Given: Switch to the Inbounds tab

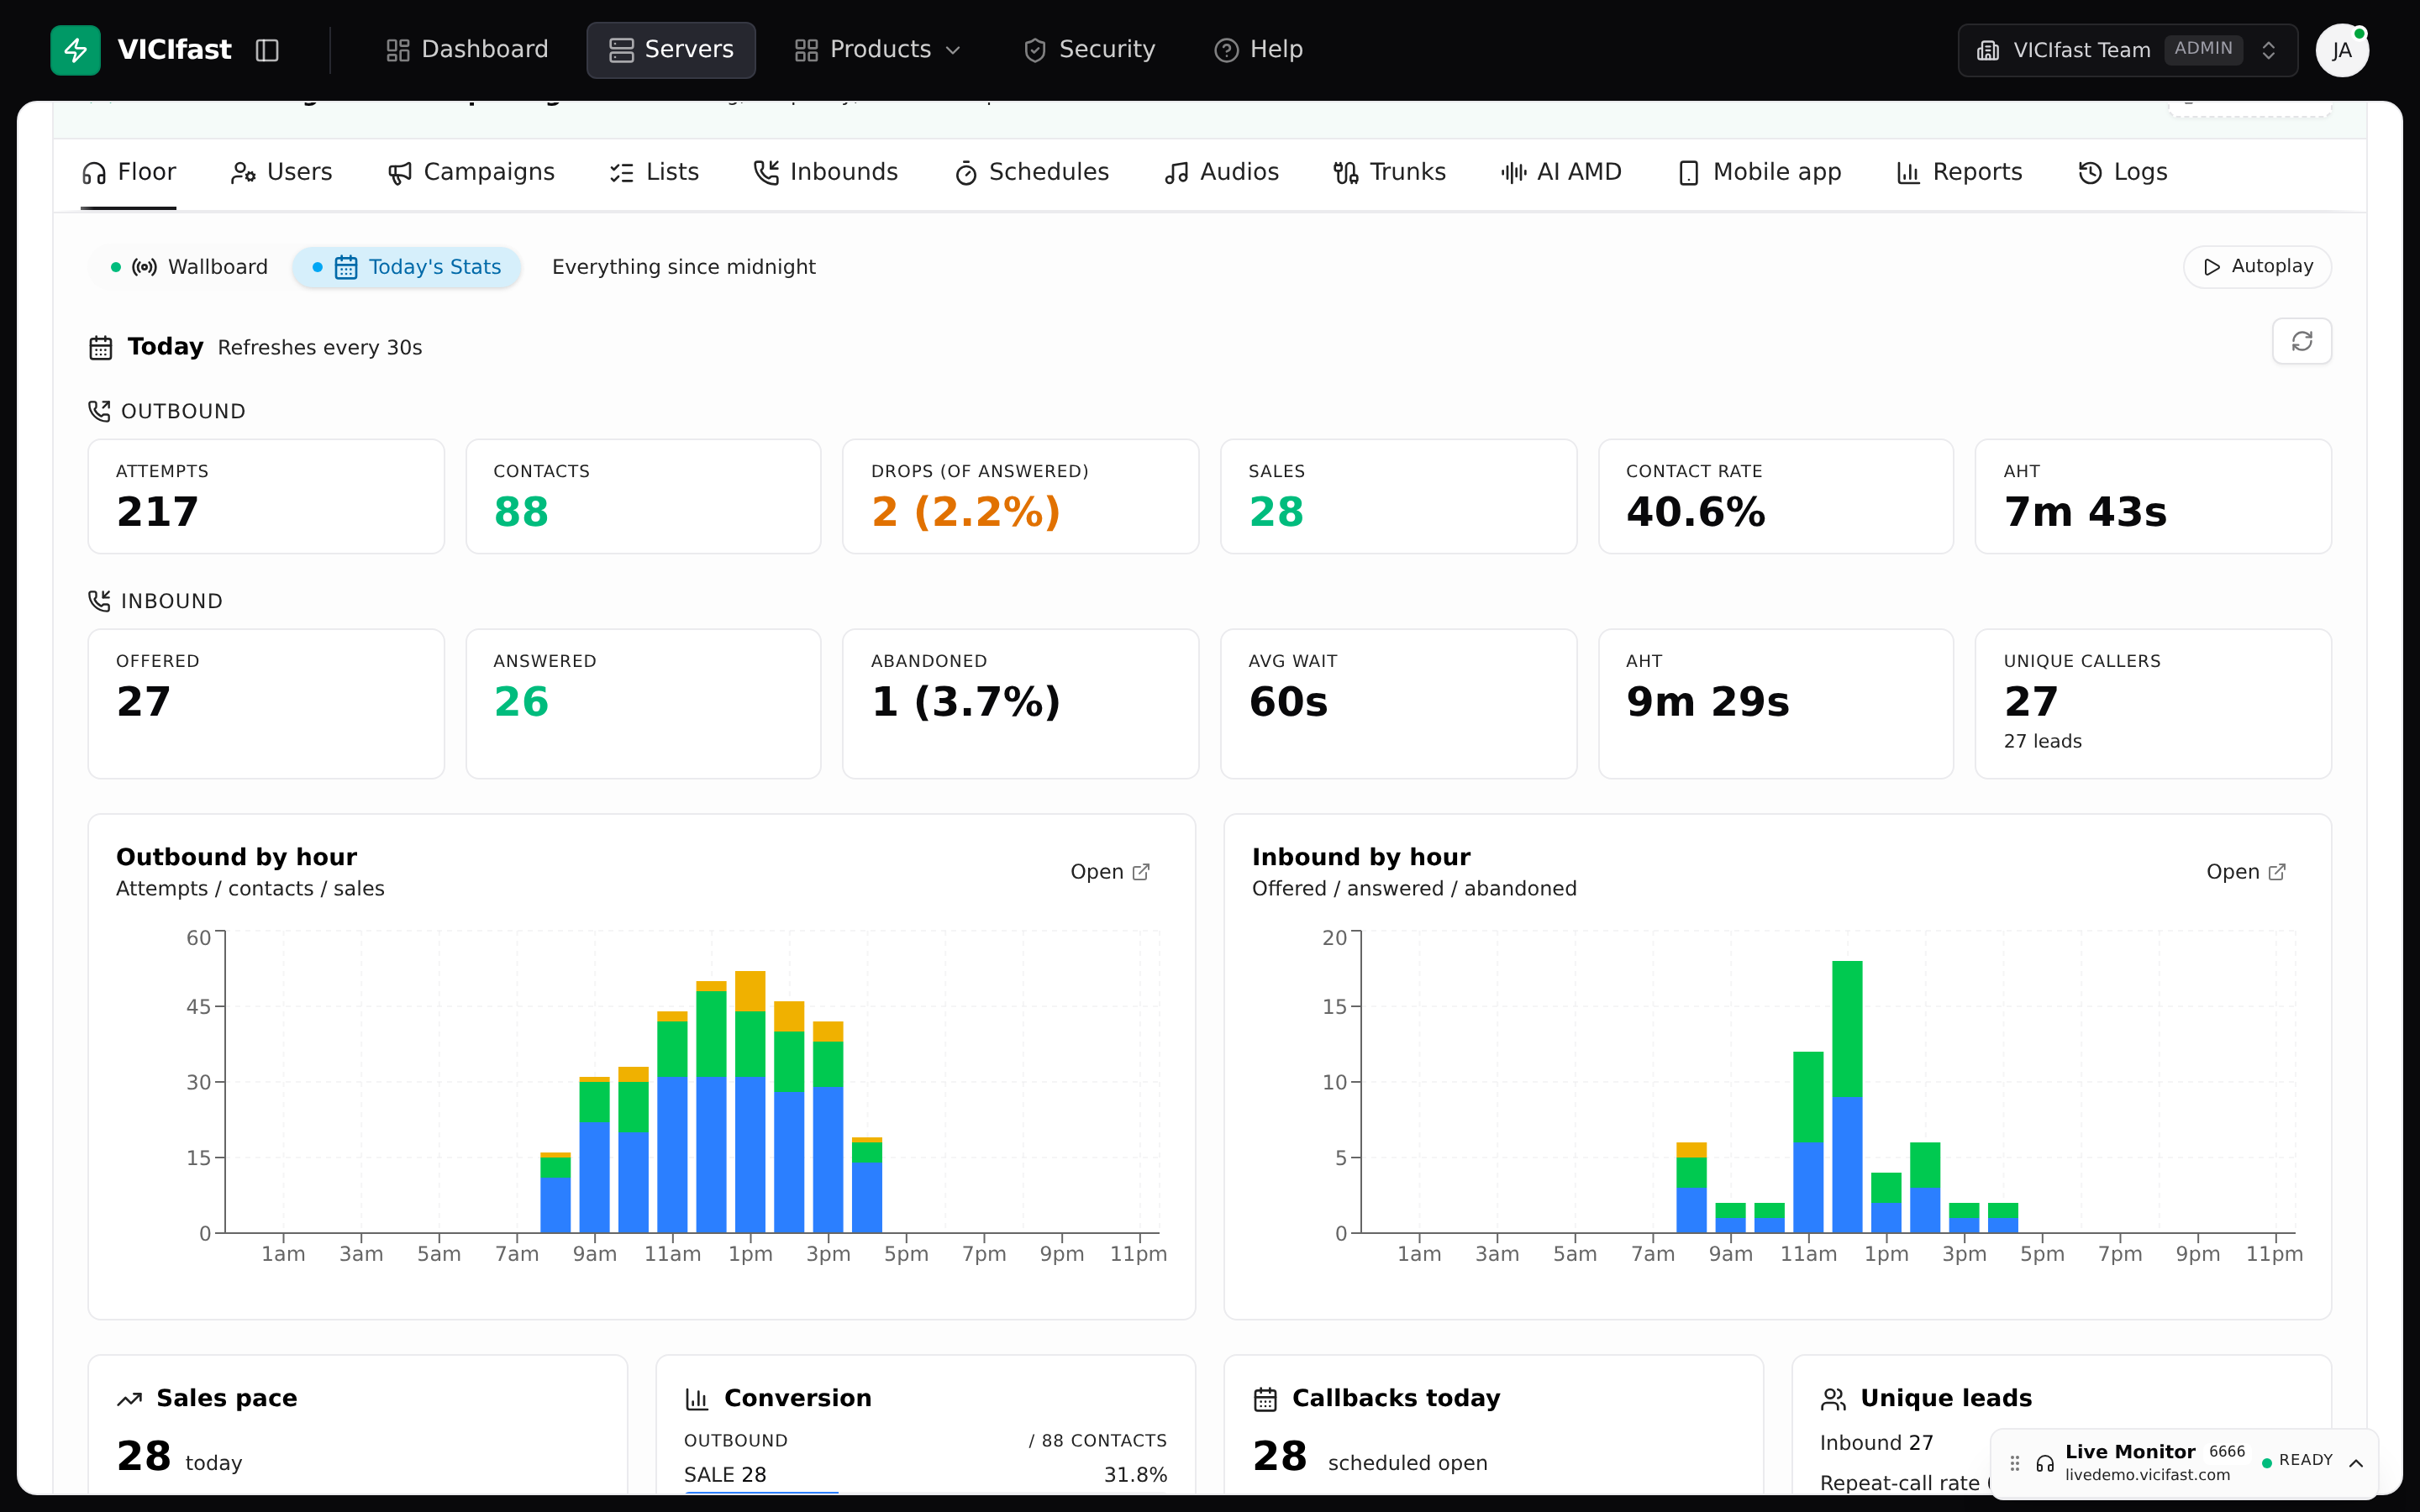Looking at the screenshot, I should click(x=826, y=173).
